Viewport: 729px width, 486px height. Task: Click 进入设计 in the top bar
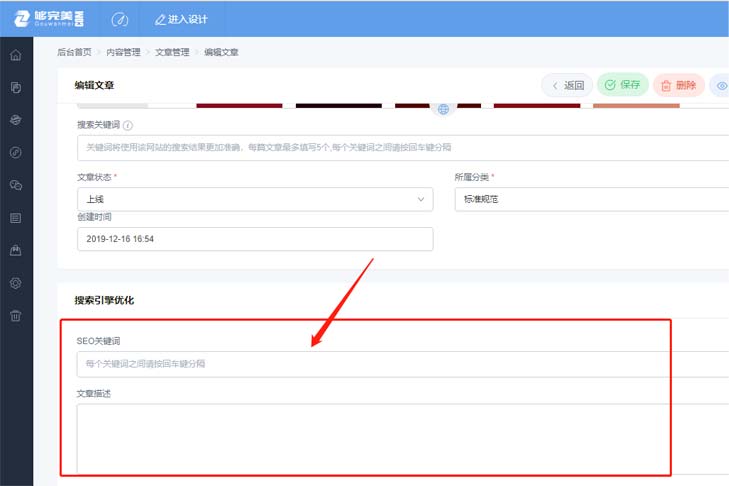coord(181,19)
